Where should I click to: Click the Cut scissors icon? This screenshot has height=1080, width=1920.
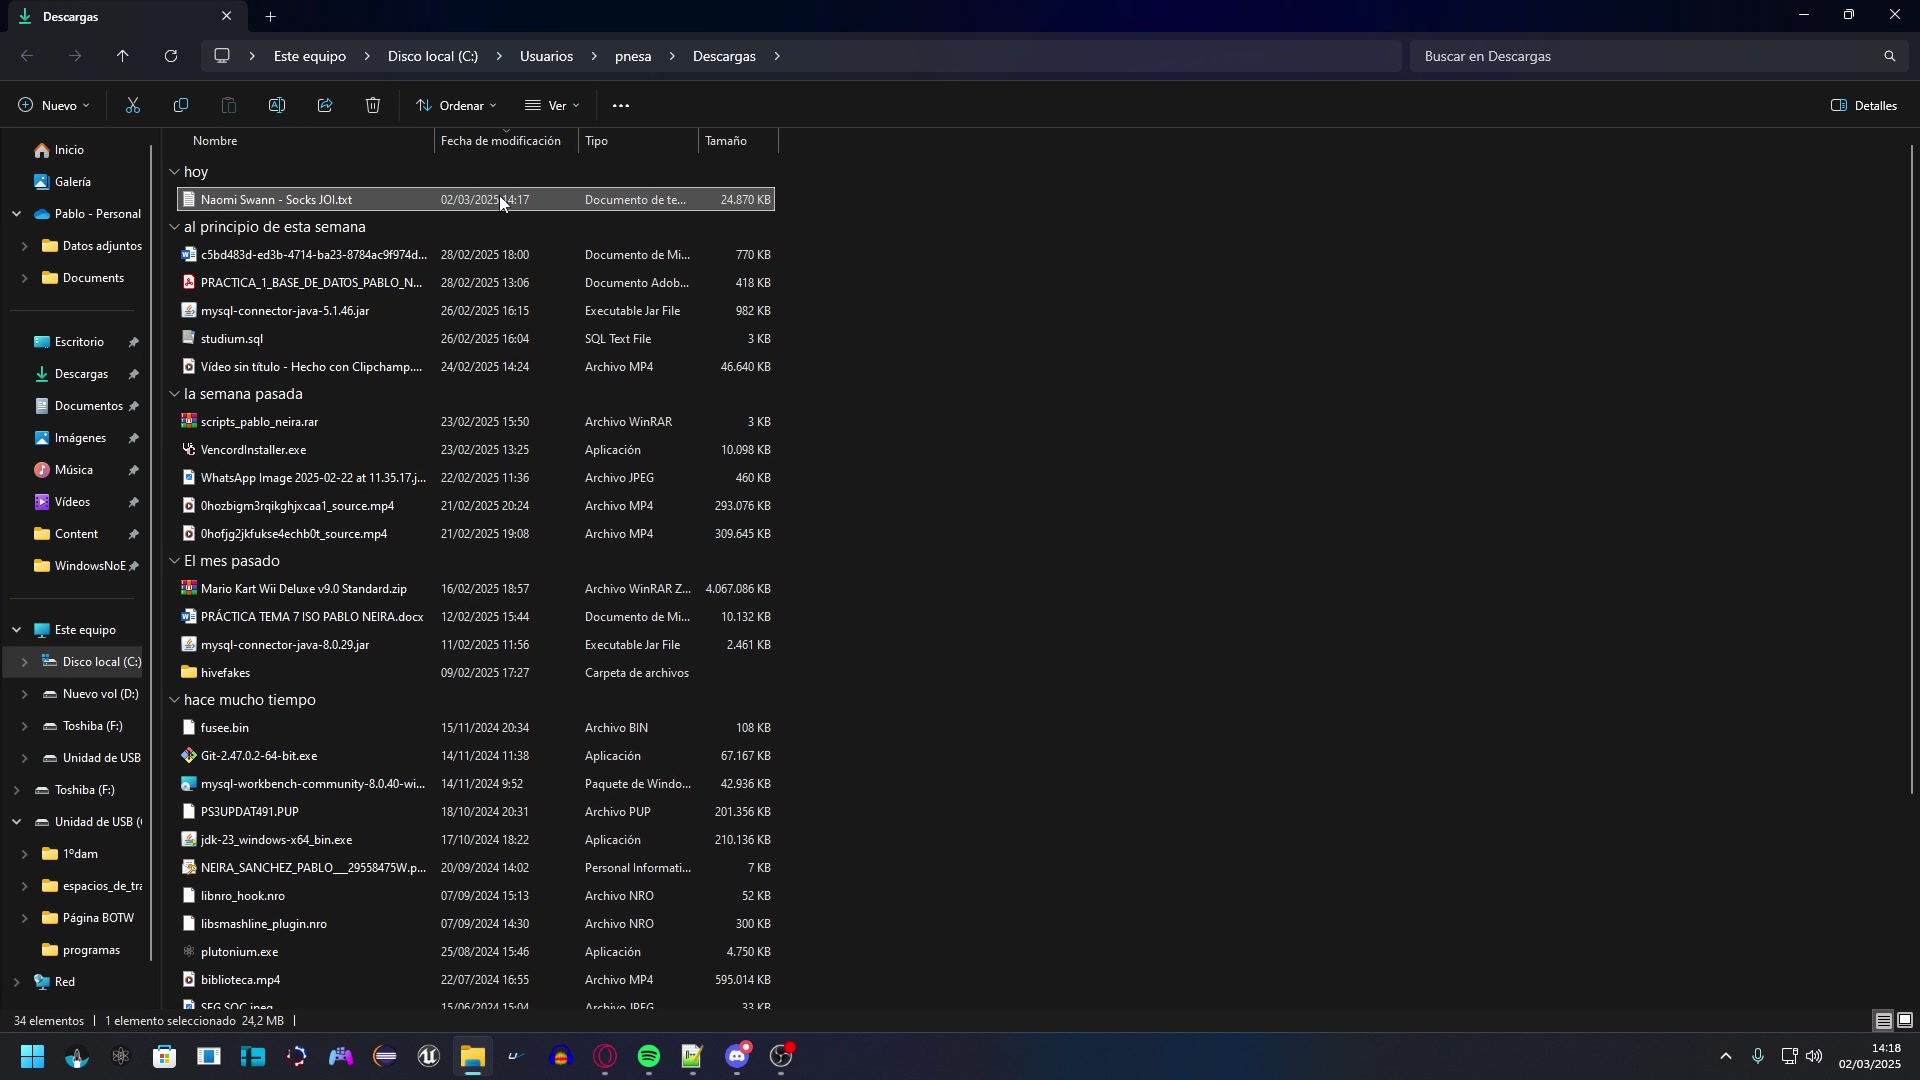pos(133,105)
